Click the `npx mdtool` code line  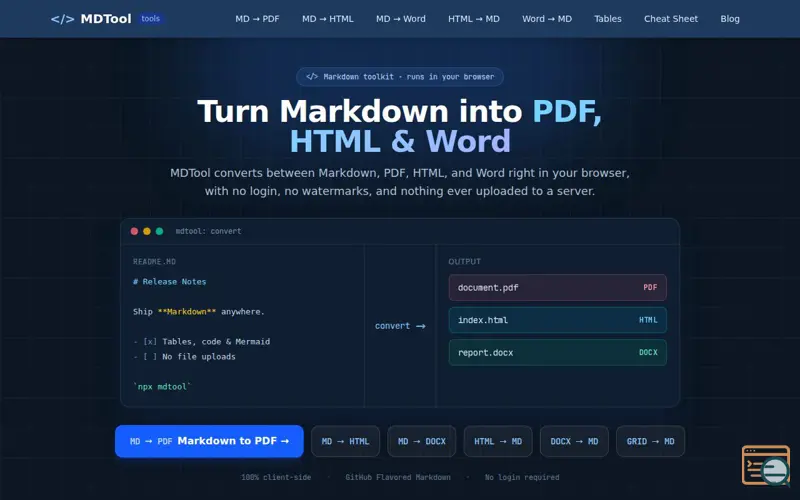(x=162, y=387)
